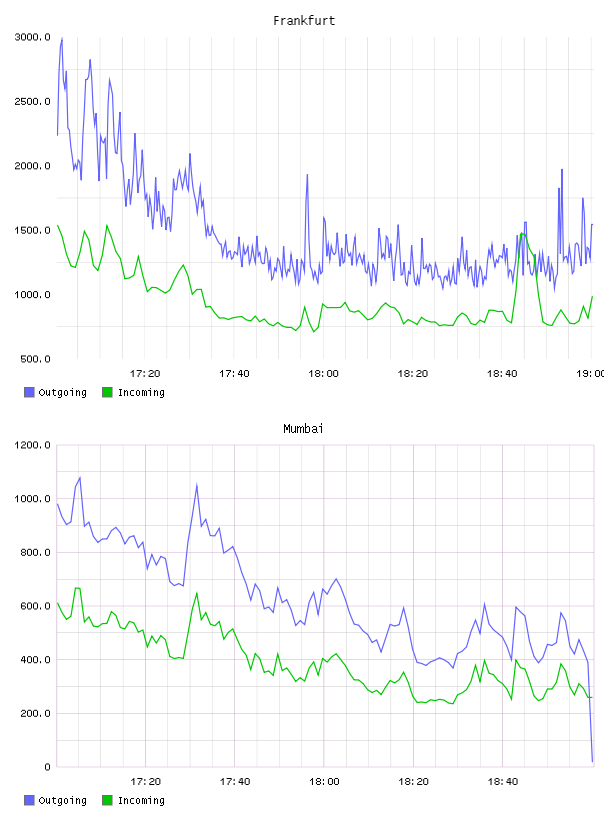Click the 17:40 time label under Mumbai
This screenshot has height=816, width=608.
coord(235,782)
